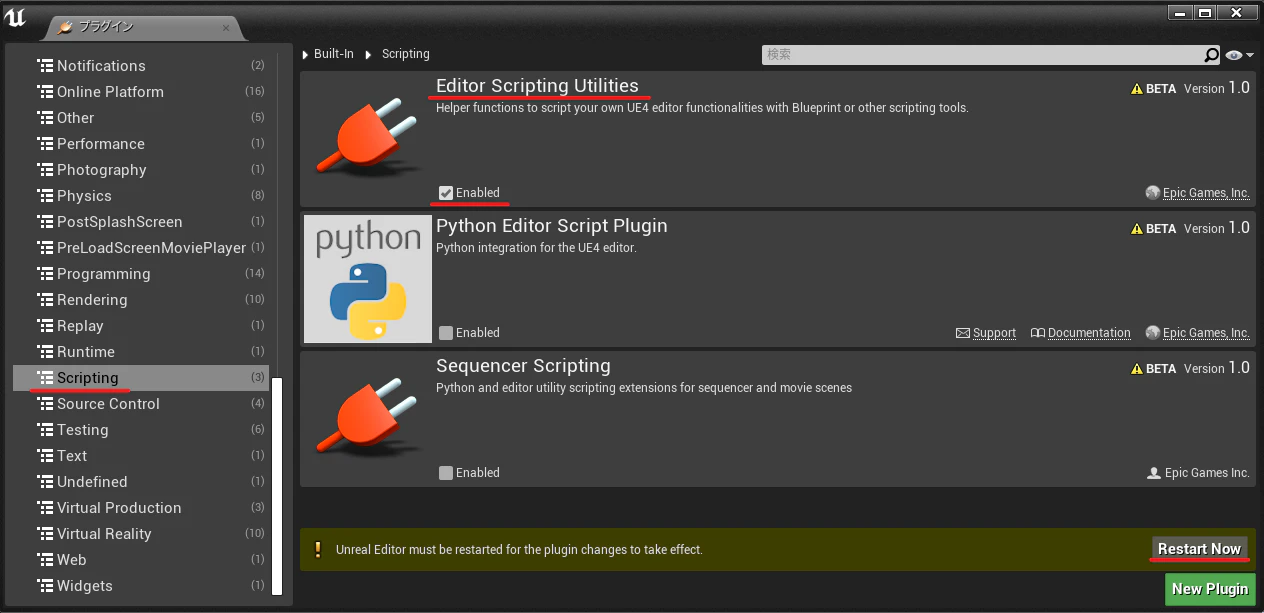Select the Source Control category
The height and width of the screenshot is (613, 1264).
(x=141, y=404)
